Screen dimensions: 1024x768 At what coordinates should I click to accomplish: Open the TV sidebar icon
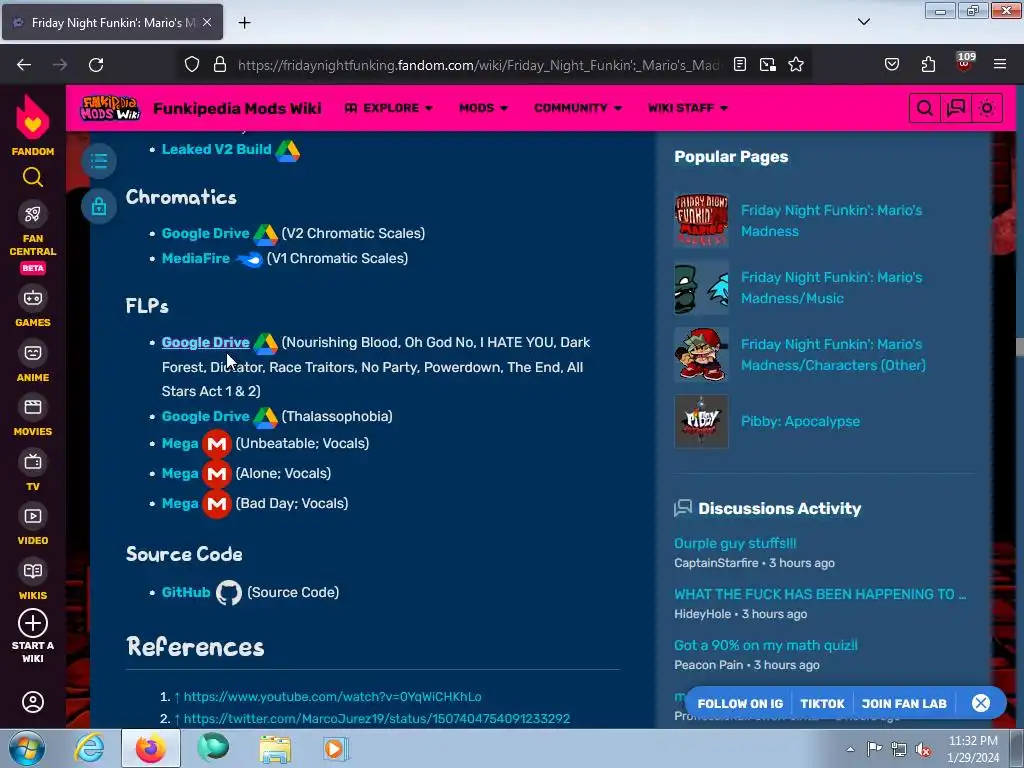(33, 462)
